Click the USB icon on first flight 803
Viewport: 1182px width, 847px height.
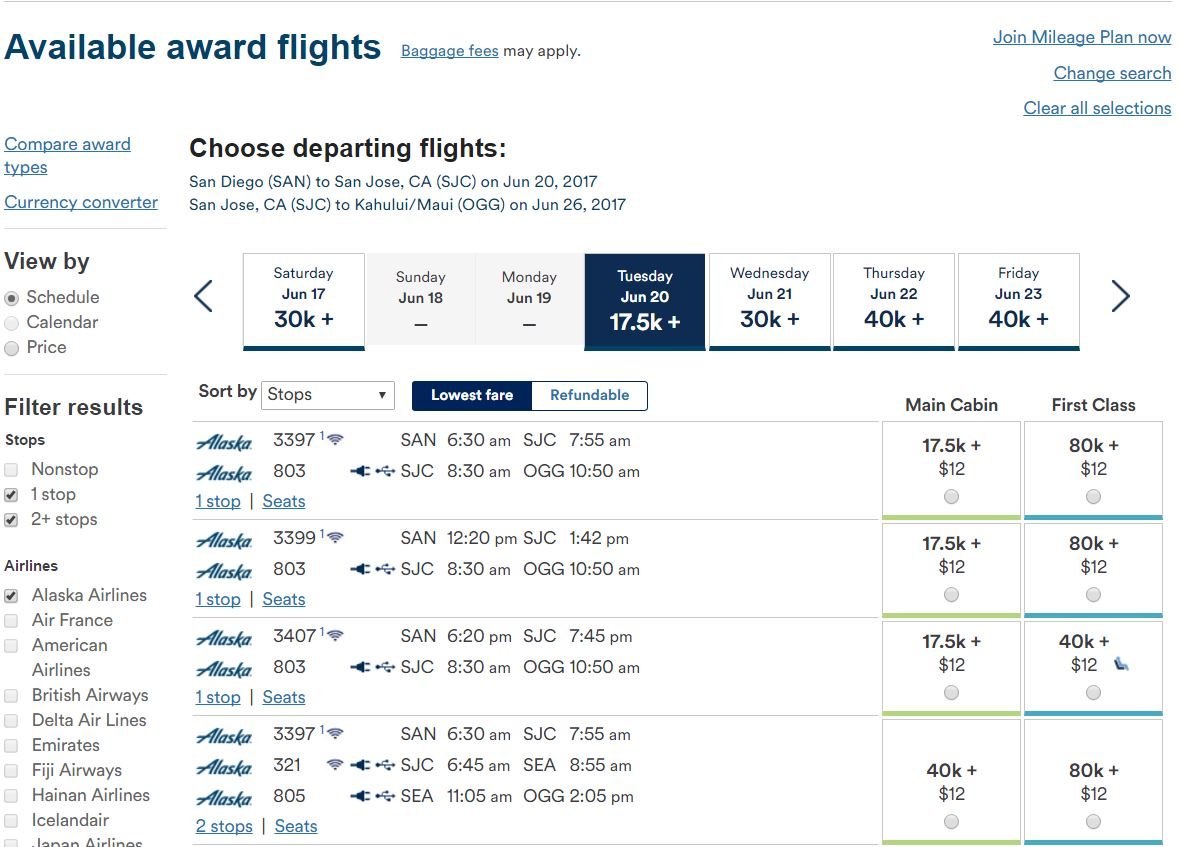point(385,471)
